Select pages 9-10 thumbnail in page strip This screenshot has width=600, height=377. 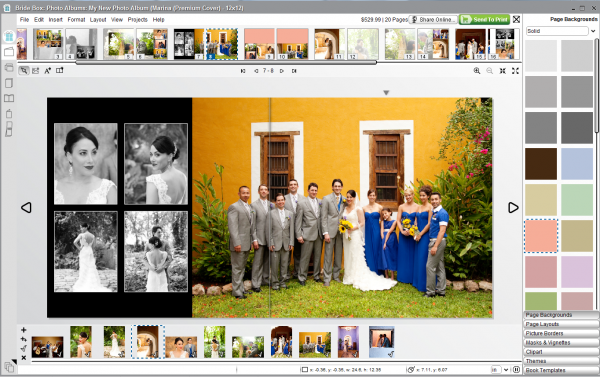click(276, 44)
